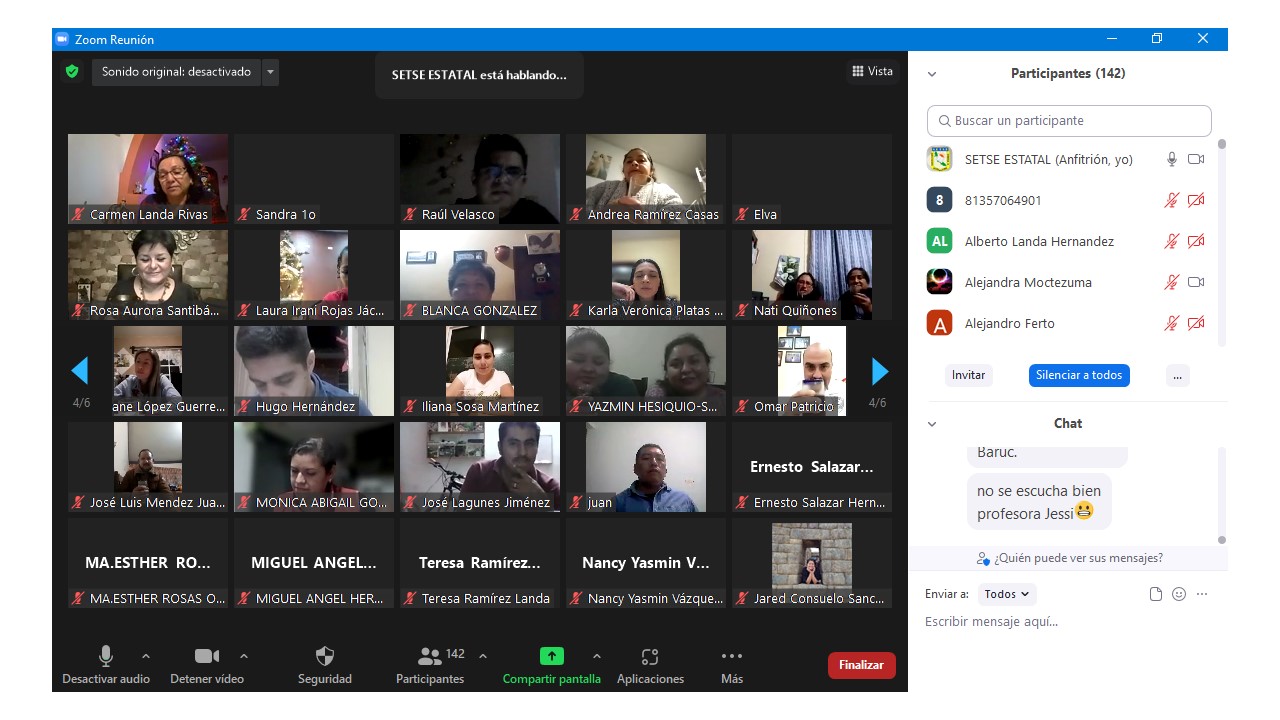This screenshot has width=1280, height=720.
Task: Mute microphone with Desactivar audio
Action: 106,657
